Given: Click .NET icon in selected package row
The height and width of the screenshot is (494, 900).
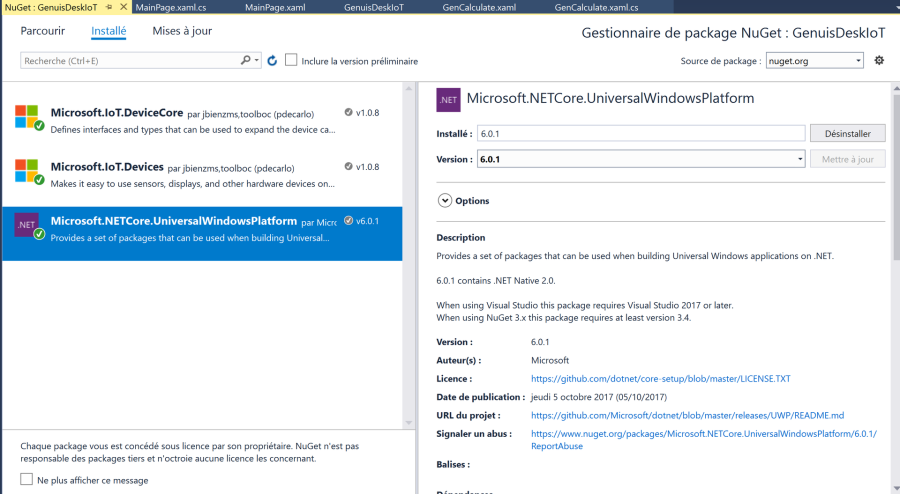Looking at the screenshot, I should (26, 225).
